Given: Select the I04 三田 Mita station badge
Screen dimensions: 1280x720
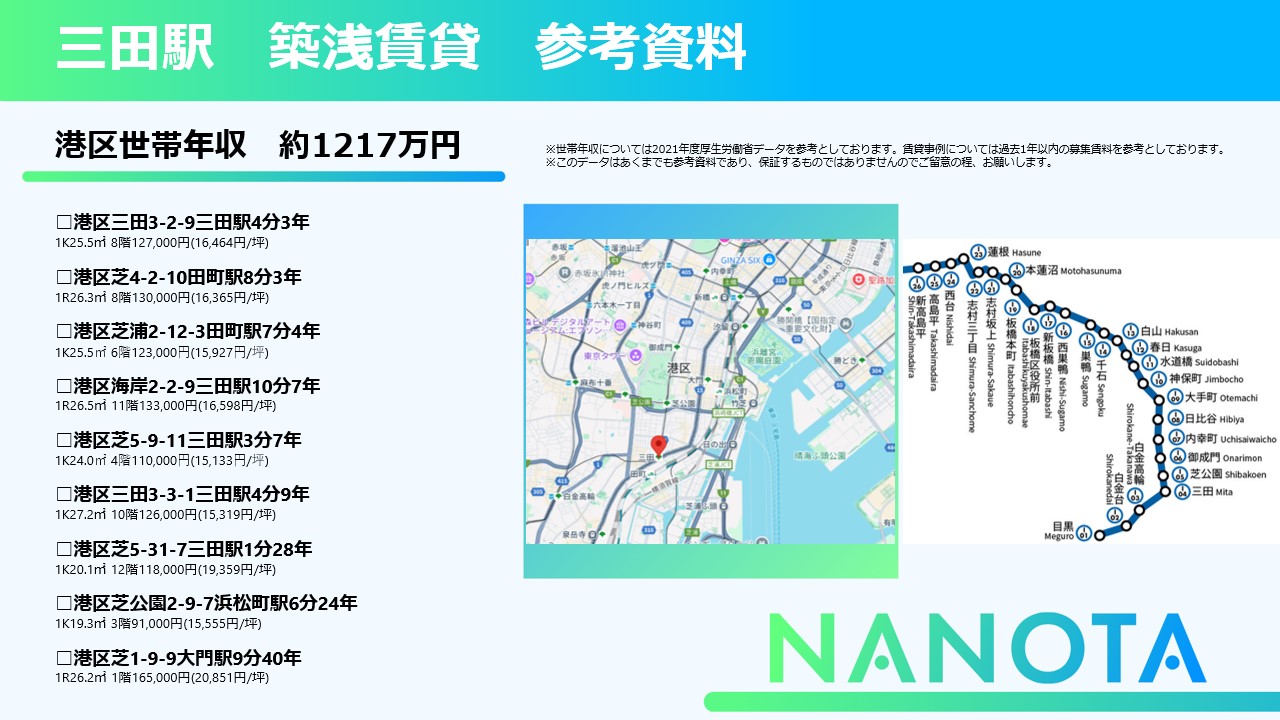Looking at the screenshot, I should coord(1182,492).
